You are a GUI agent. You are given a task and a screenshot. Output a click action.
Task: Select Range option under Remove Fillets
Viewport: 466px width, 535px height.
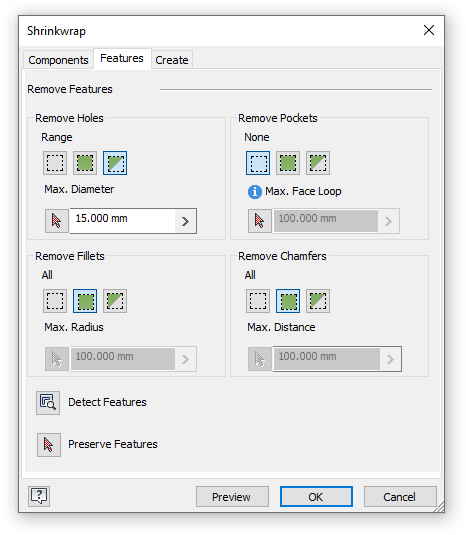[x=115, y=301]
